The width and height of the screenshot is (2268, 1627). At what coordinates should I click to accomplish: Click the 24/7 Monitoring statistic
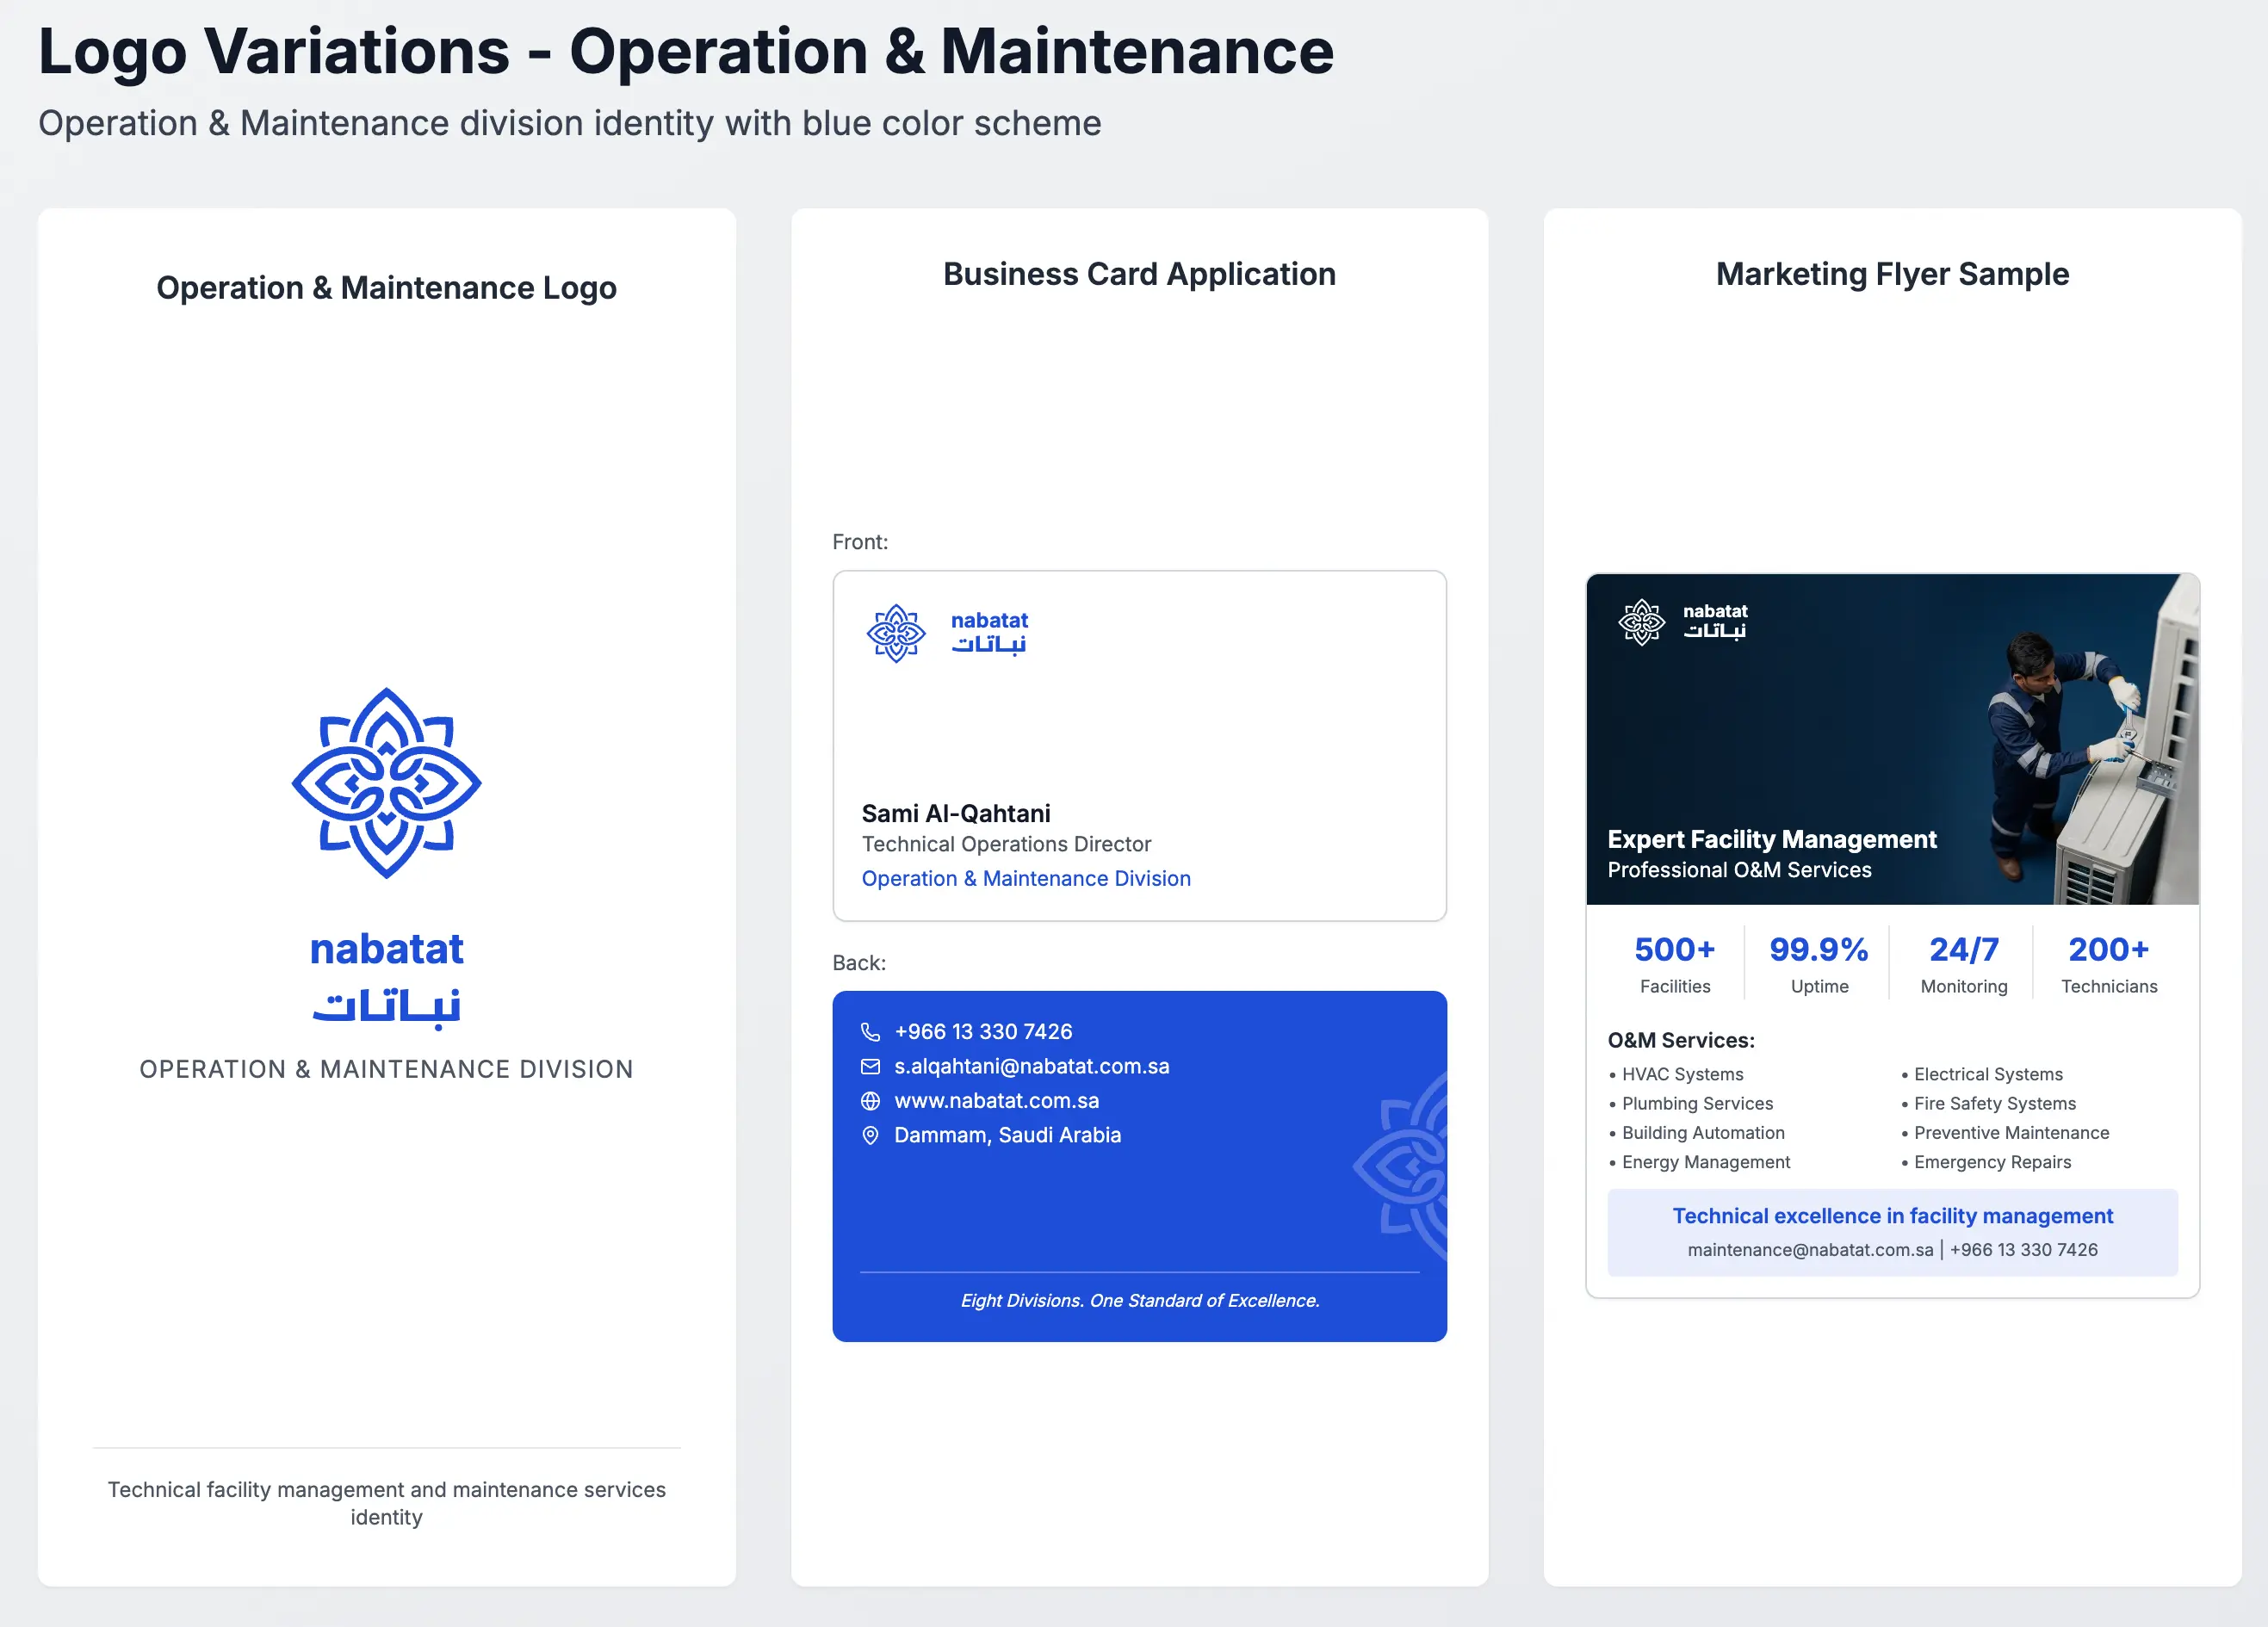click(x=1963, y=963)
